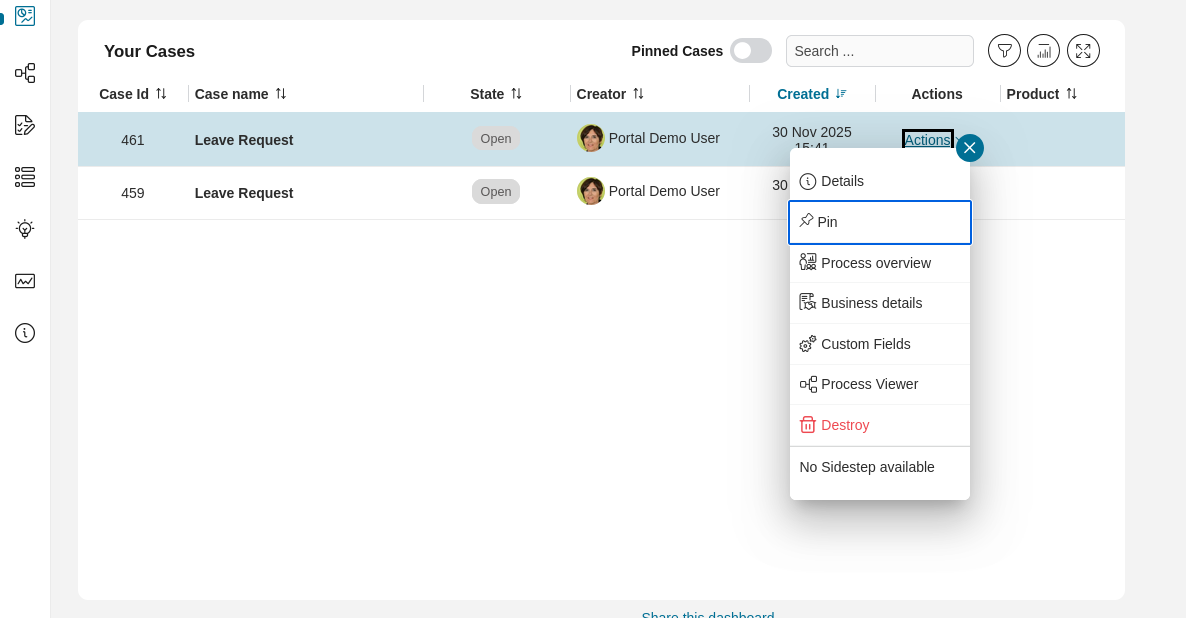This screenshot has width=1186, height=618.
Task: Sort cases by the State column
Action: [495, 93]
